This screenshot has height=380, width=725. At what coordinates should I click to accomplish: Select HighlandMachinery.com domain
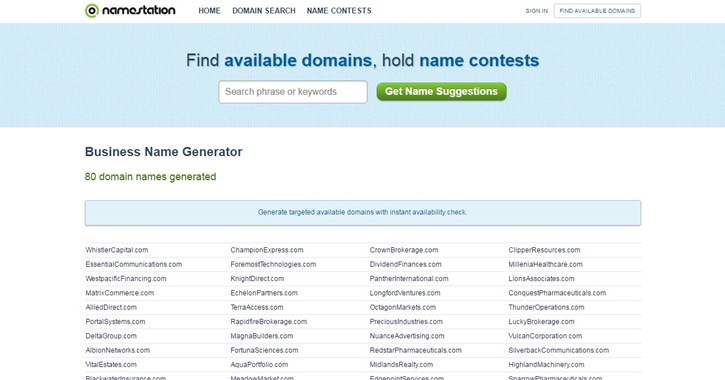click(546, 365)
